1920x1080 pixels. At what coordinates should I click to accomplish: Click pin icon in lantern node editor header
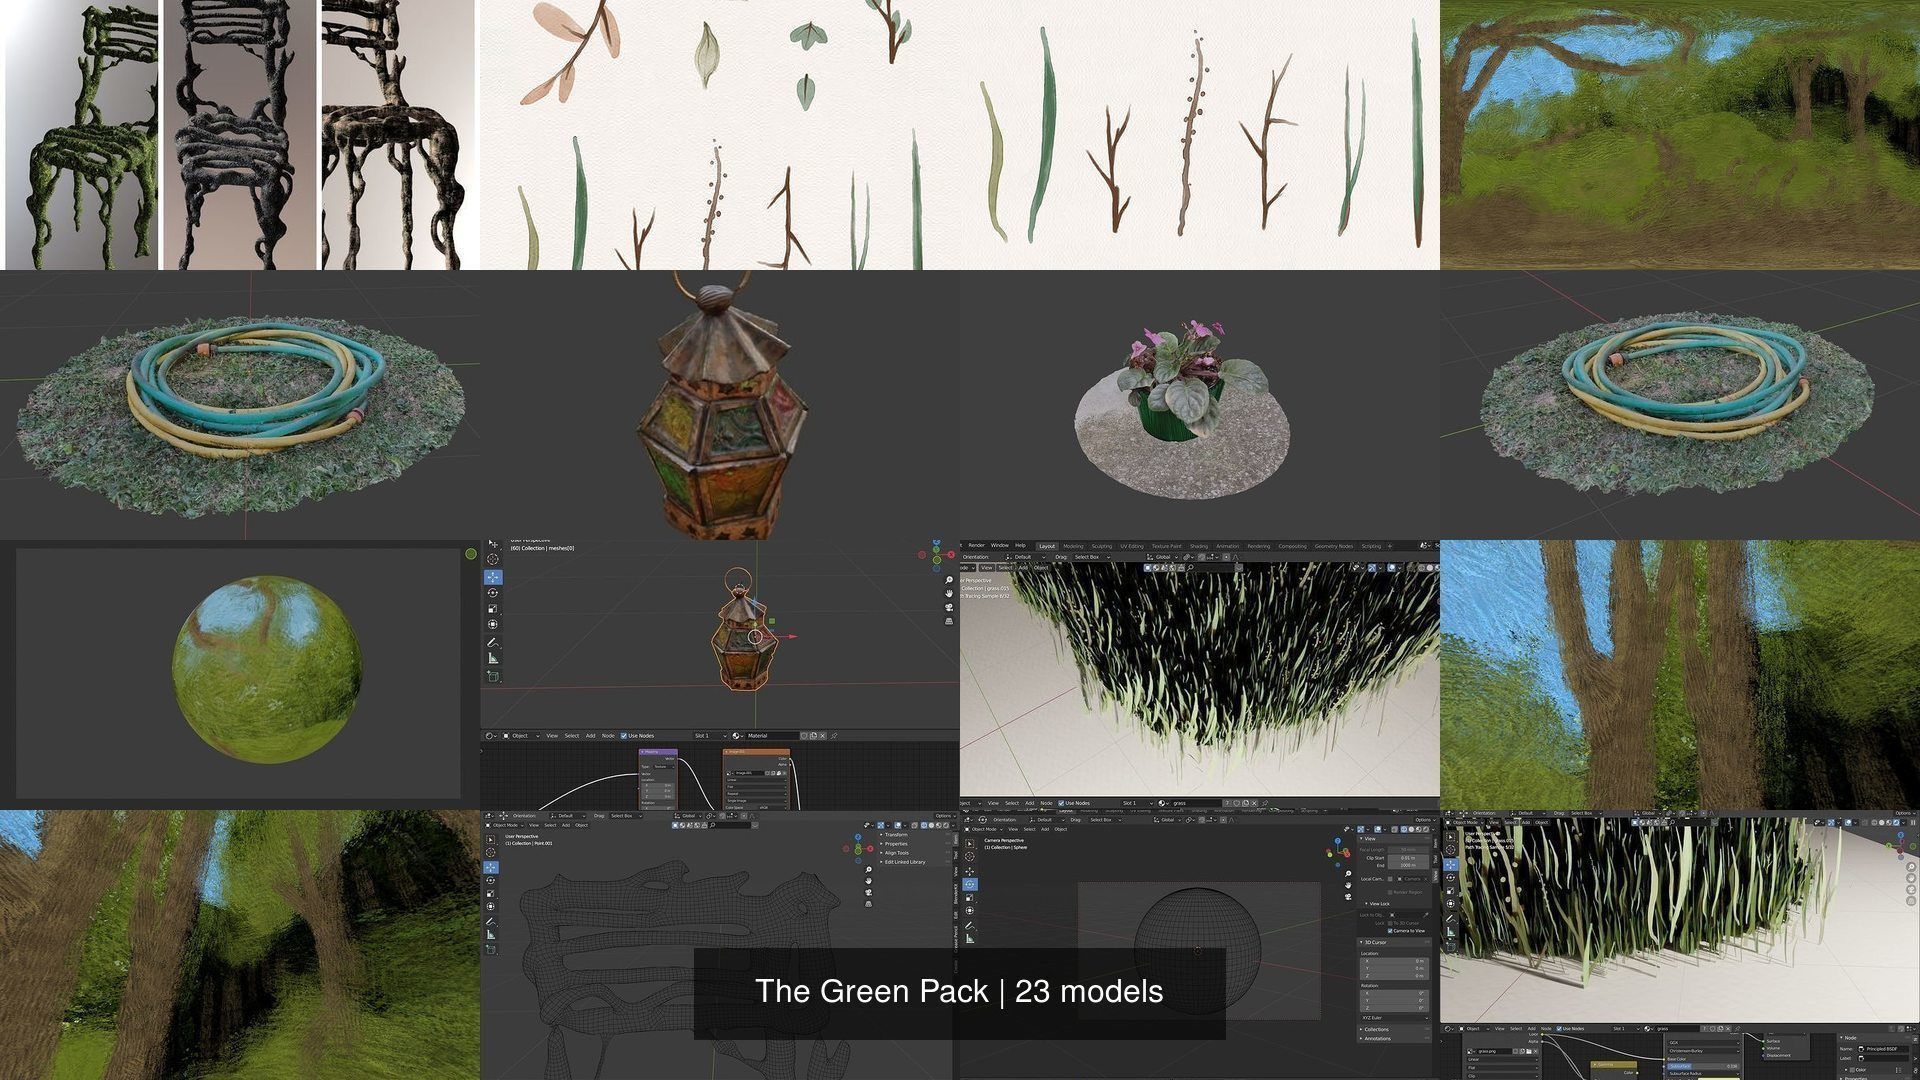pyautogui.click(x=834, y=736)
